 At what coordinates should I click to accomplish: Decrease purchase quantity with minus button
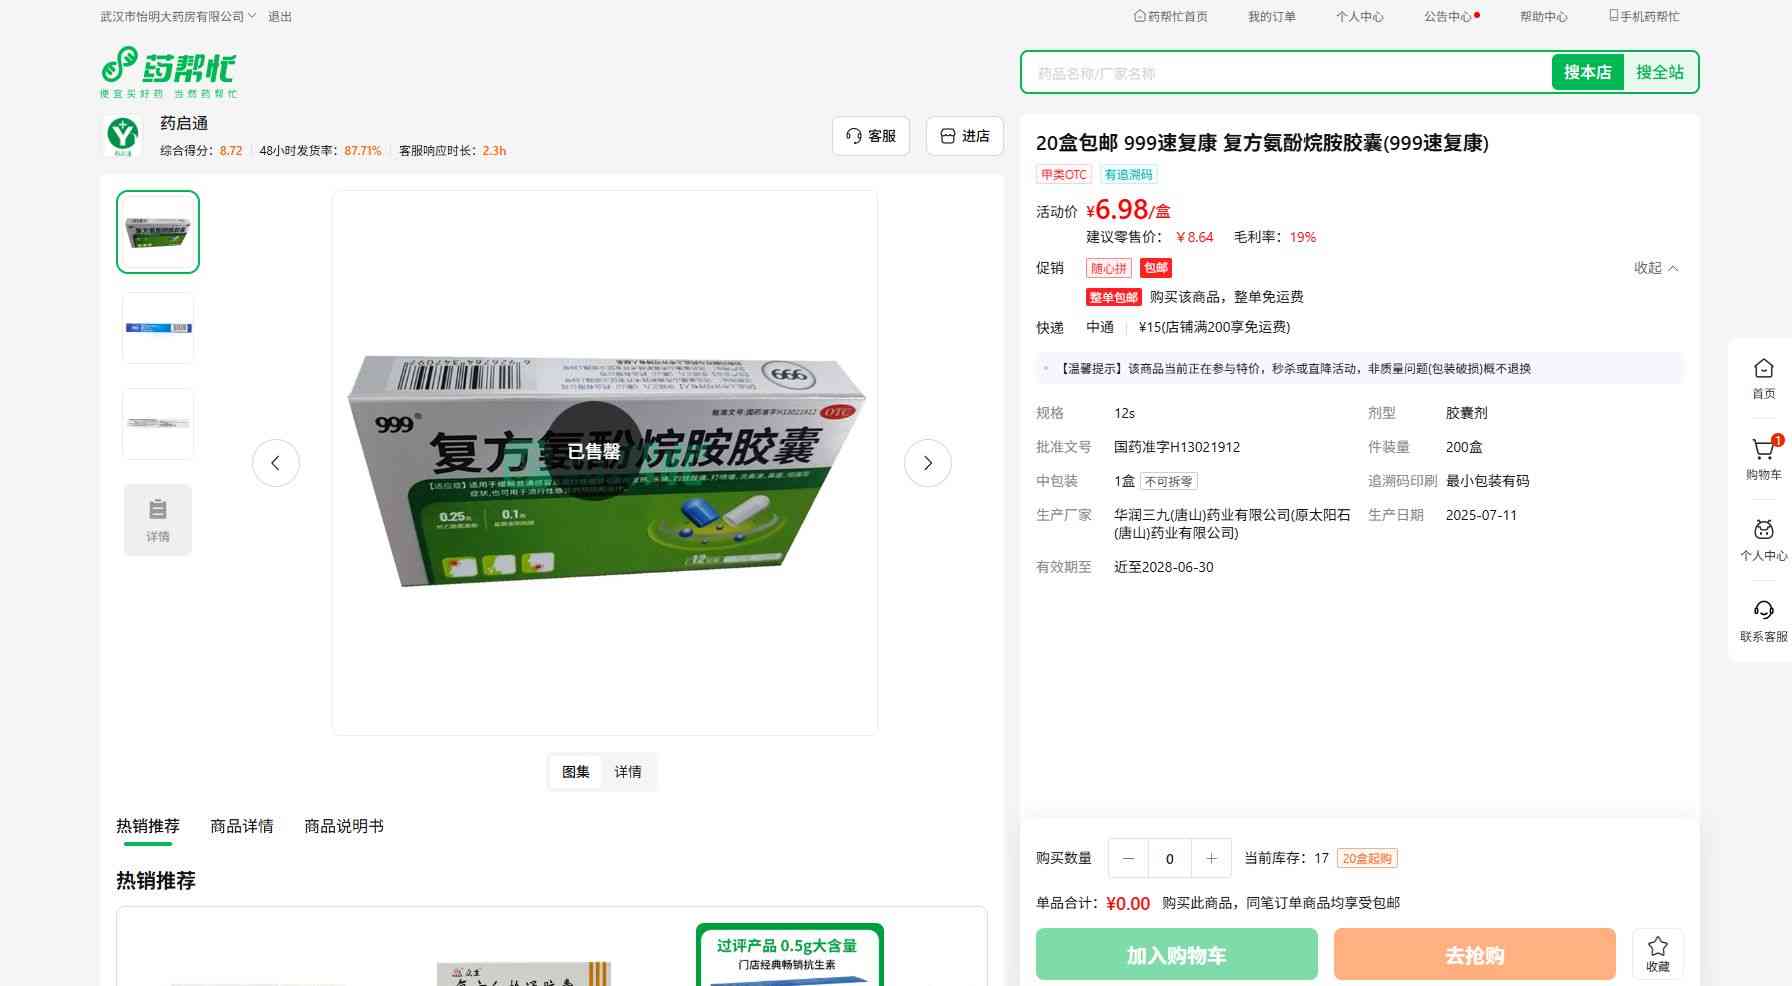pos(1128,858)
